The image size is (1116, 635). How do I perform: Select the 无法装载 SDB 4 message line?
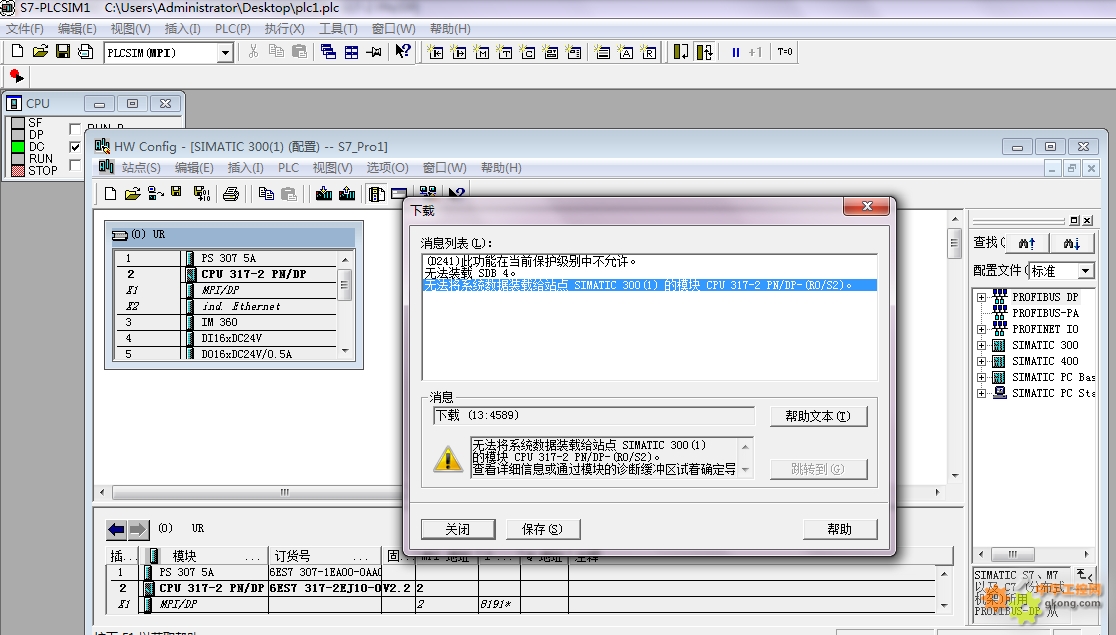[x=470, y=273]
